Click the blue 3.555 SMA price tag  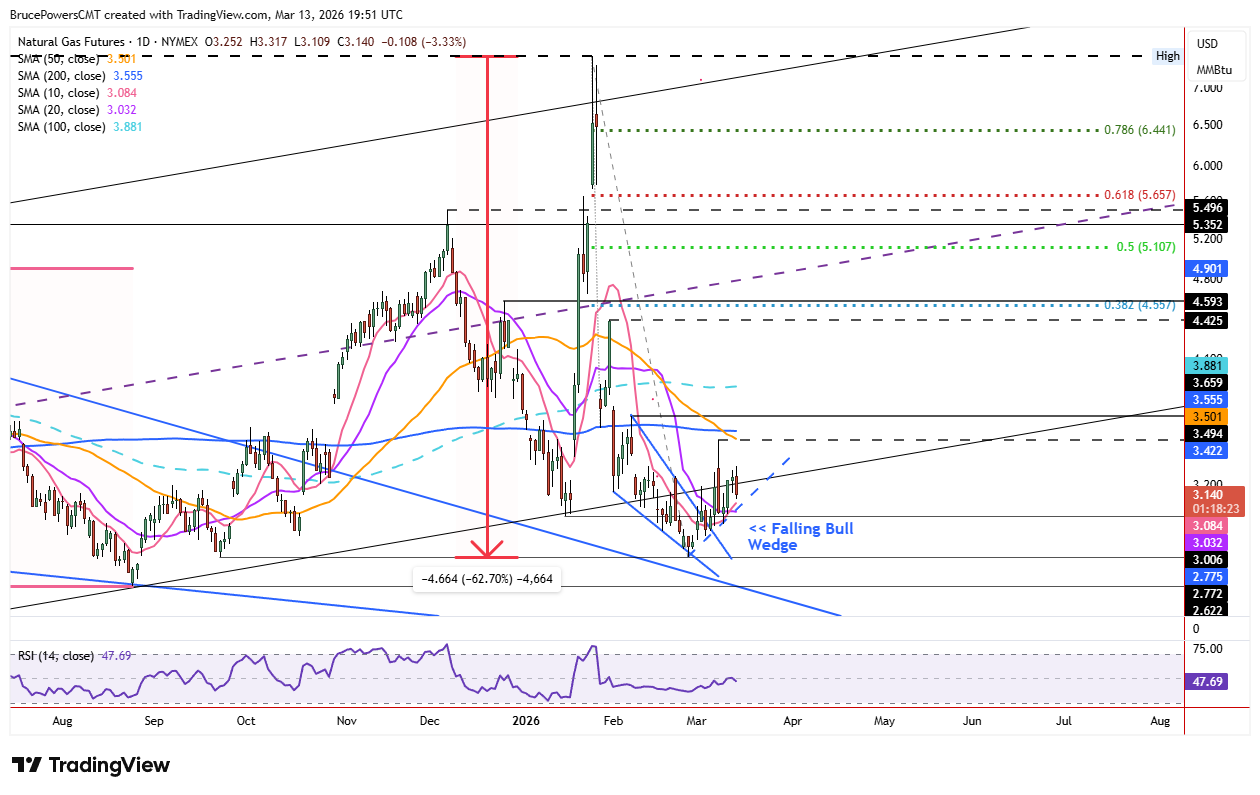[1207, 399]
